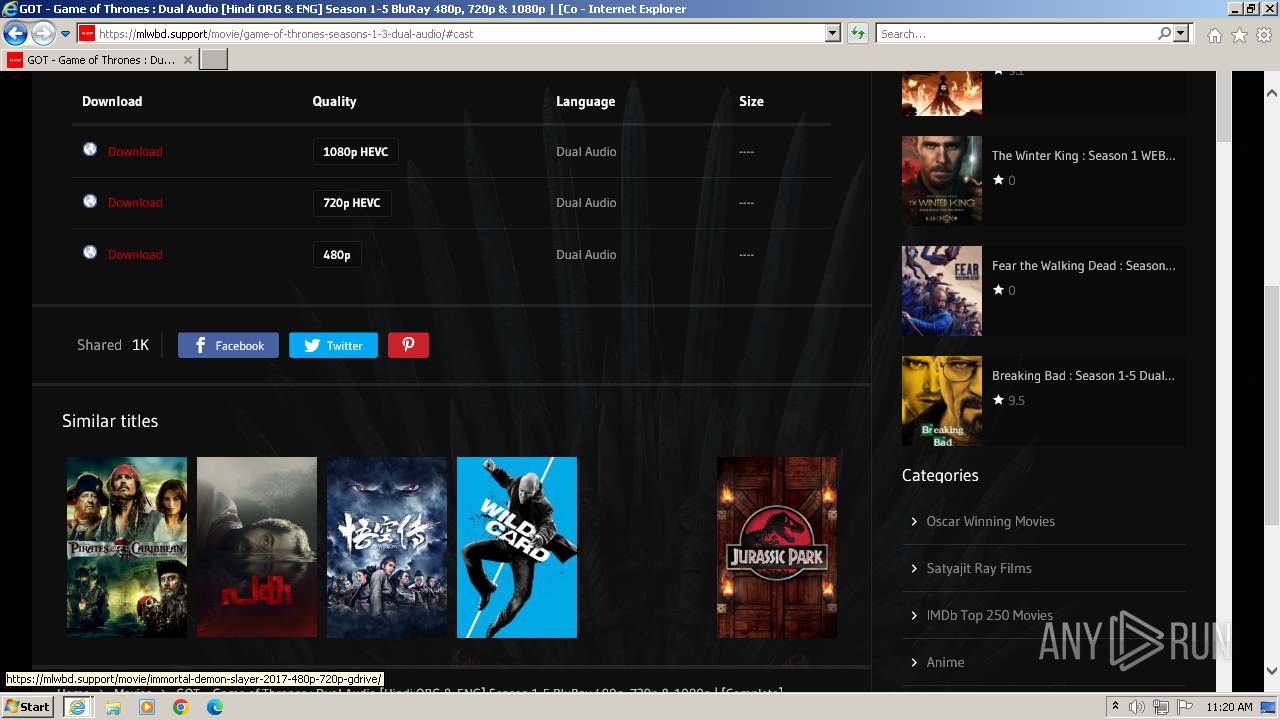The width and height of the screenshot is (1280, 720).
Task: Click the taskbar clock 11:20 AM
Action: click(1229, 707)
